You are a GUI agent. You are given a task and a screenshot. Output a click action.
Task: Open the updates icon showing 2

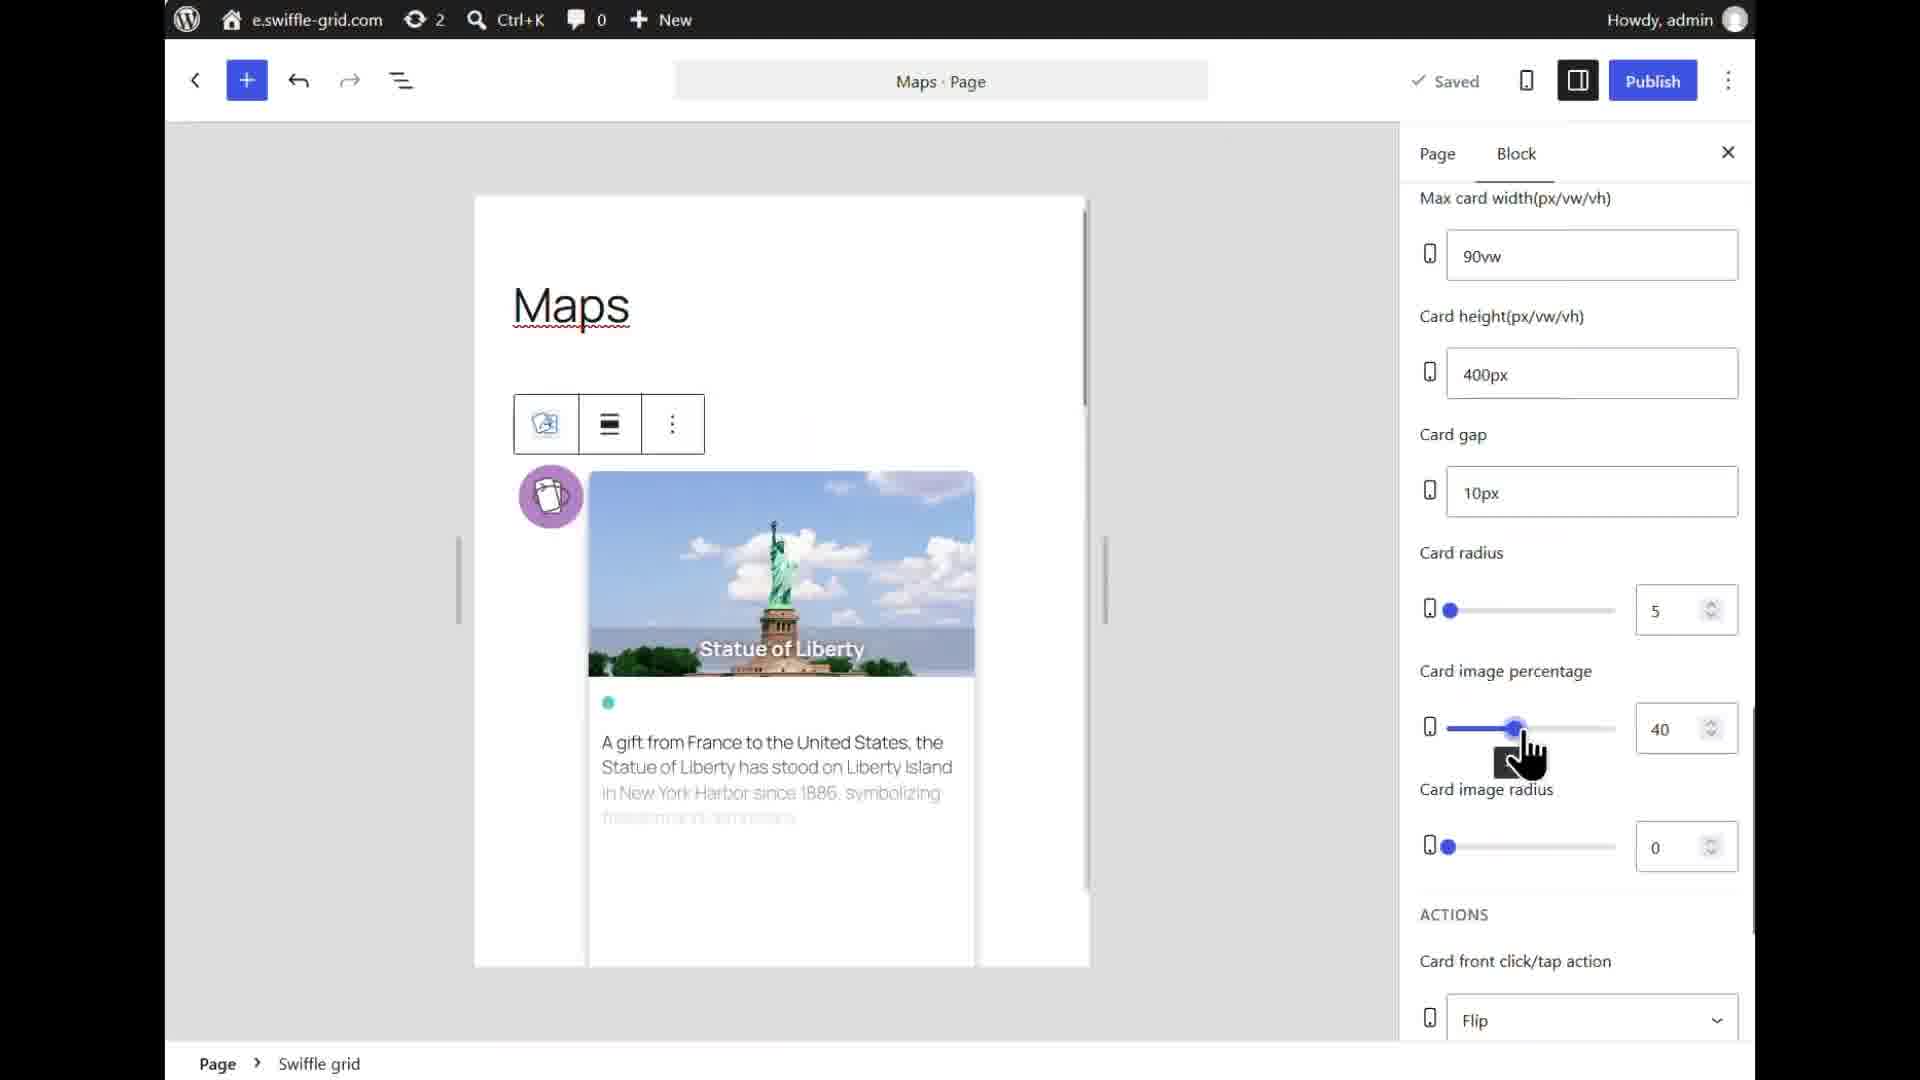(424, 19)
